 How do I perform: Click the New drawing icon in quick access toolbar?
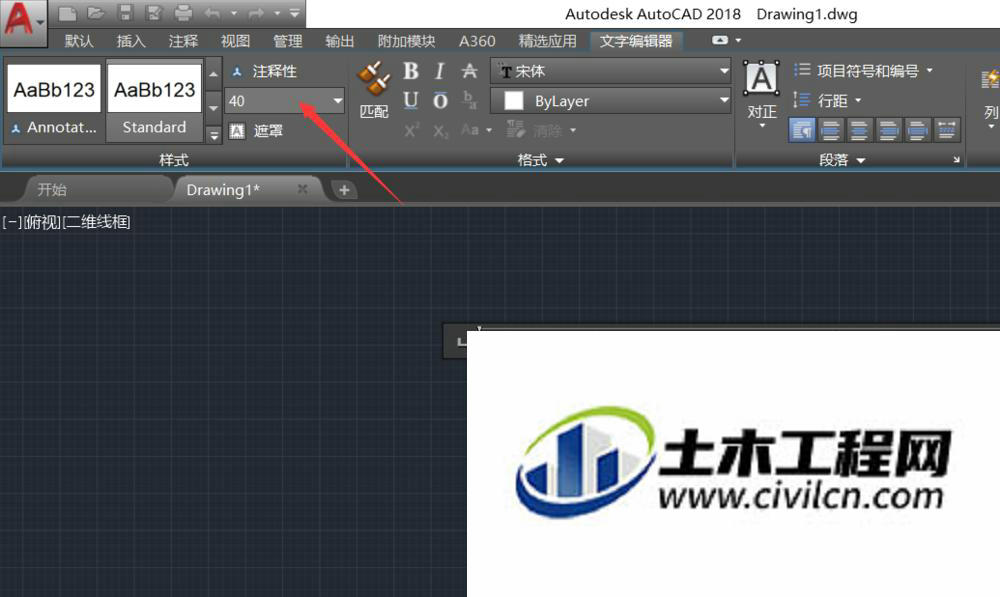point(68,13)
